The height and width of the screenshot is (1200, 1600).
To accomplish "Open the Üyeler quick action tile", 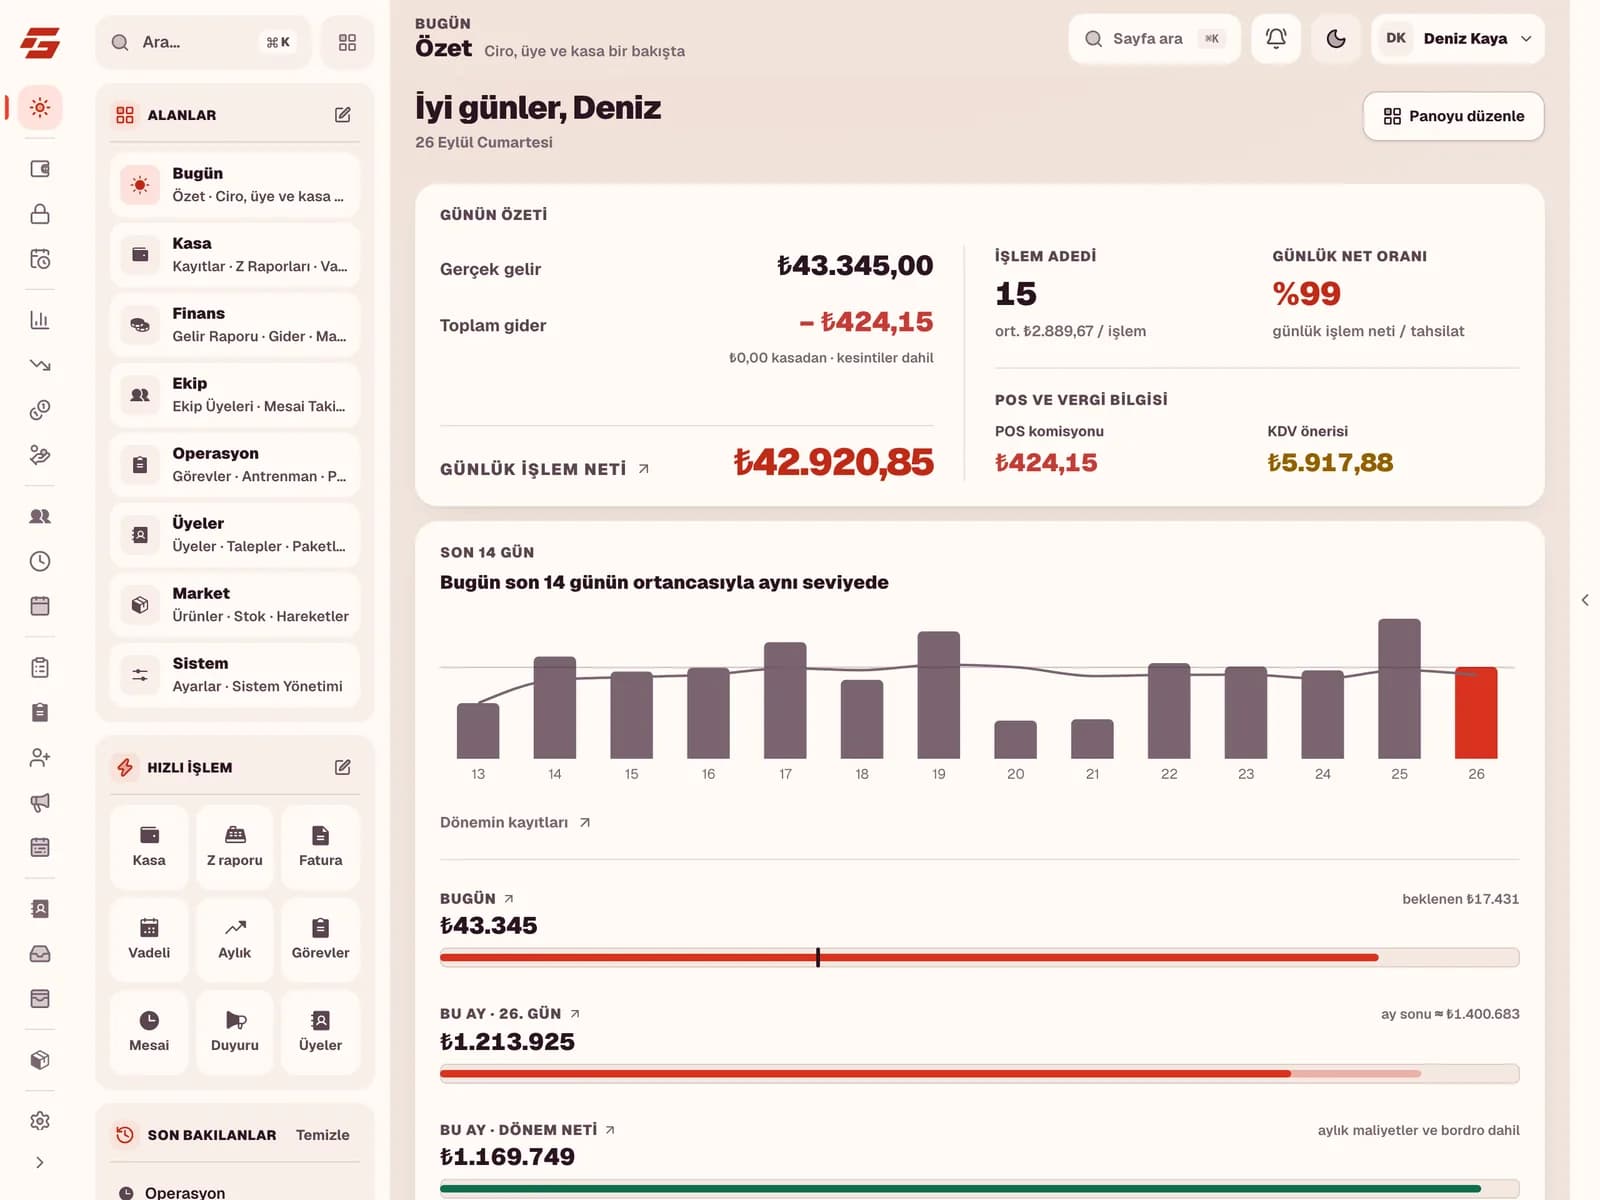I will point(320,1032).
